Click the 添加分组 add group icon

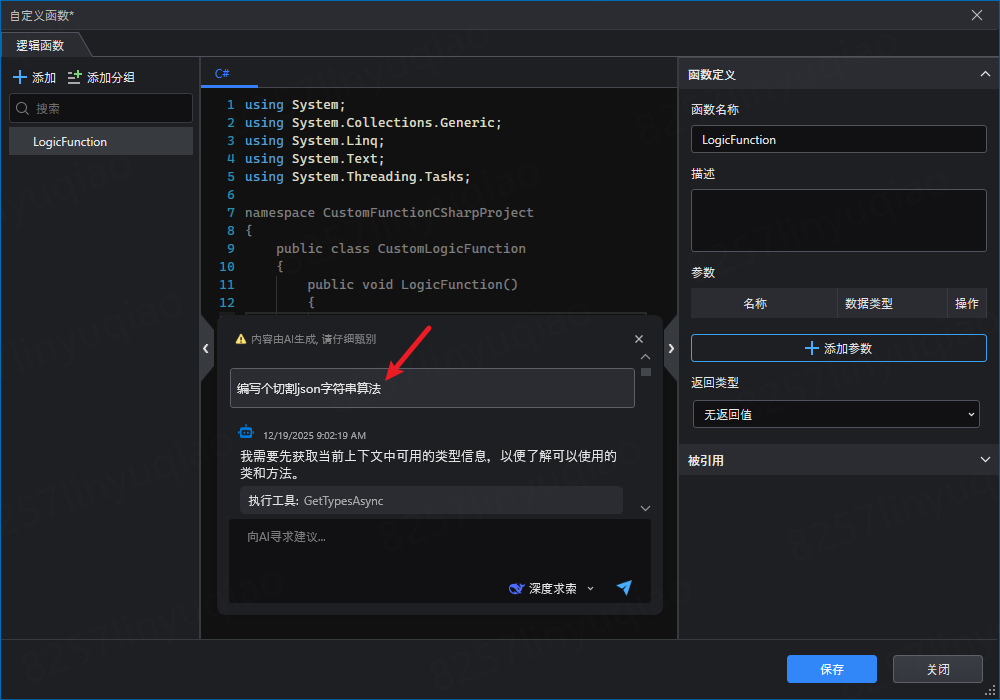click(74, 77)
